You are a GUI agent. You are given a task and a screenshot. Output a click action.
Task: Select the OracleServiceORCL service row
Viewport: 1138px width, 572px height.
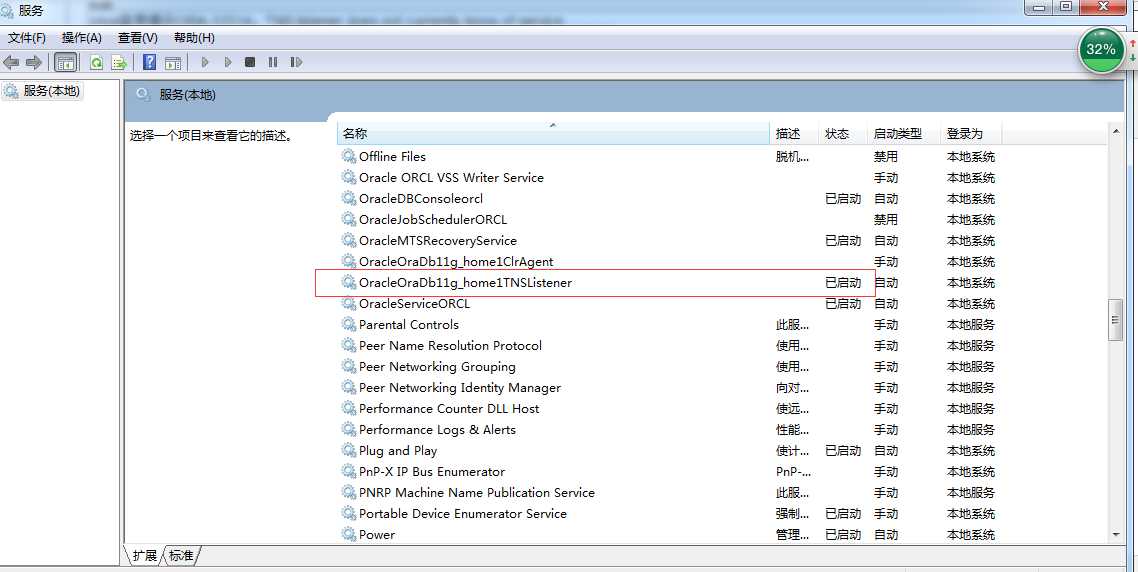pyautogui.click(x=414, y=304)
